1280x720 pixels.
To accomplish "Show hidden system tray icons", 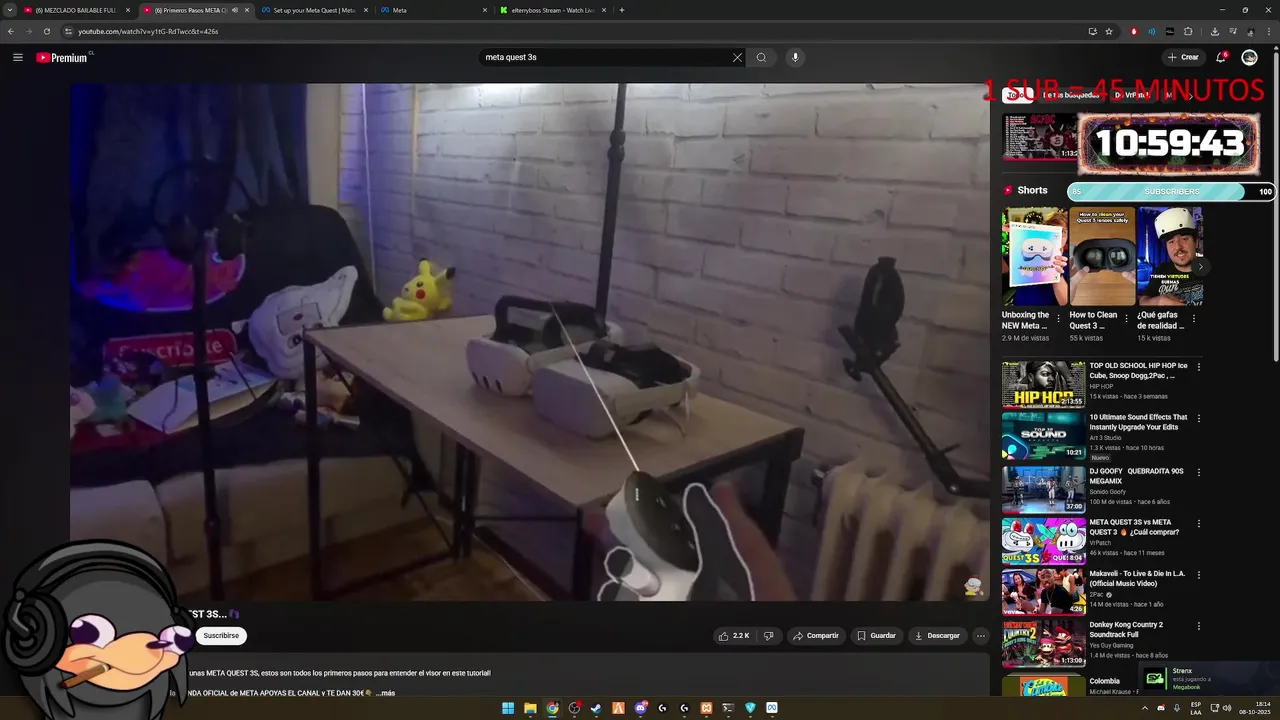I will 1145,708.
